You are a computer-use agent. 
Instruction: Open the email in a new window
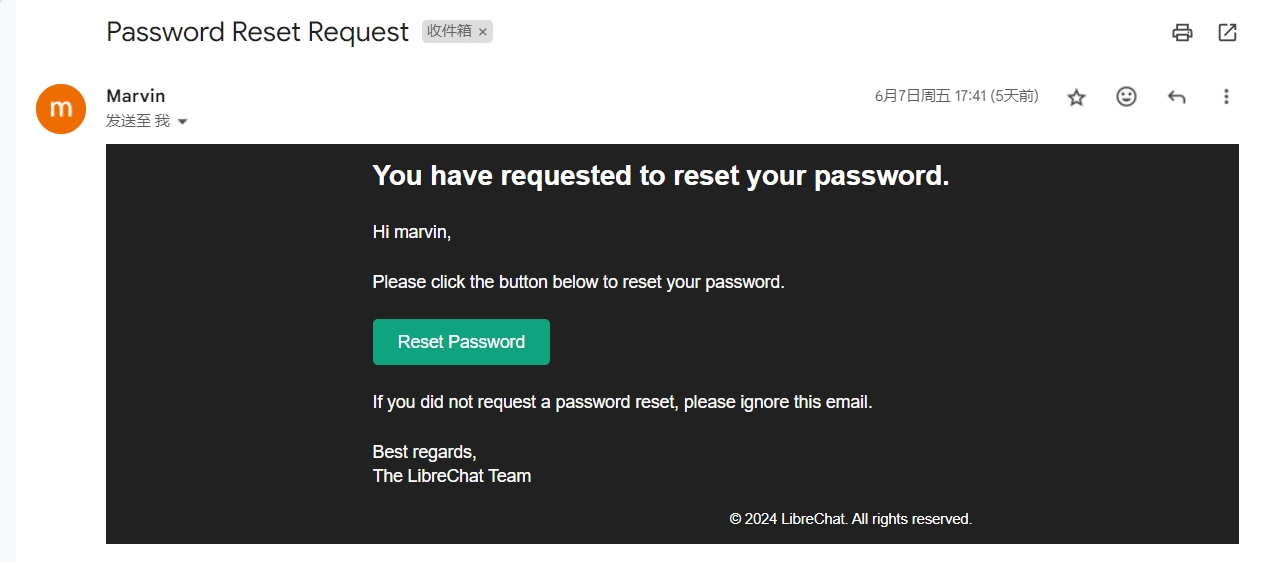[1227, 32]
